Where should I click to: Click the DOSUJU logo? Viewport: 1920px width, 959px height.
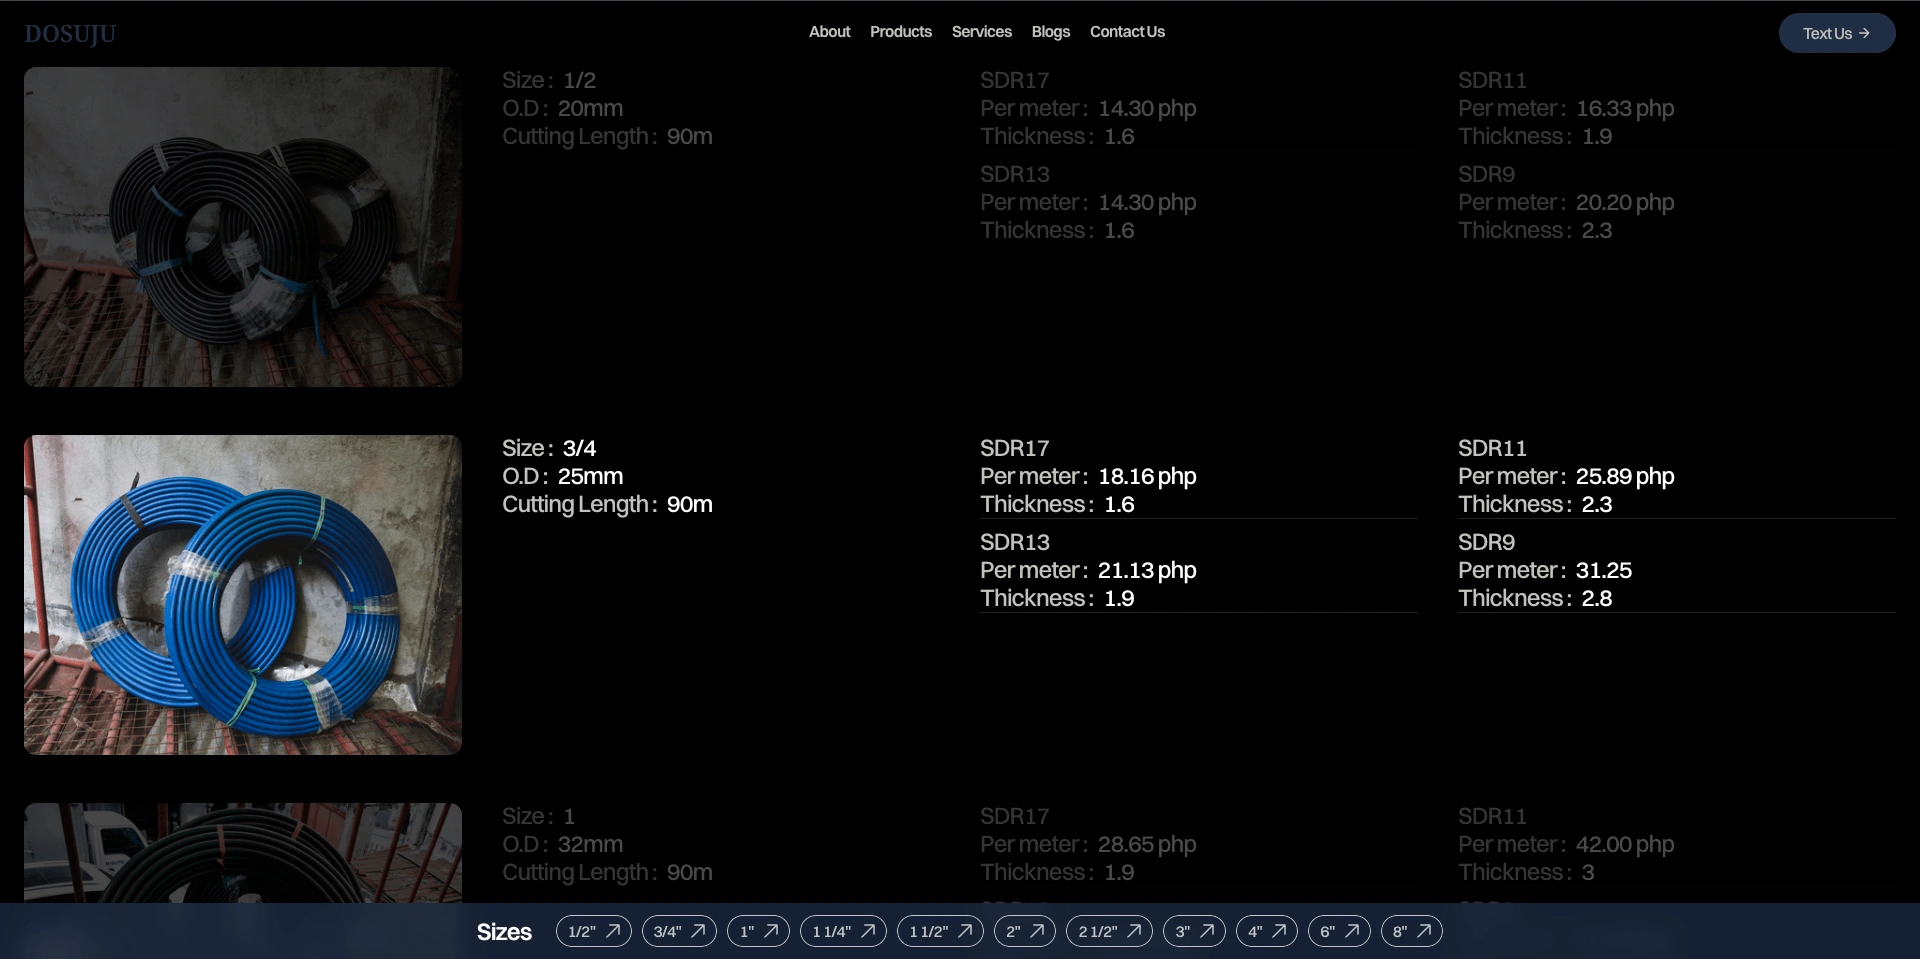point(70,34)
